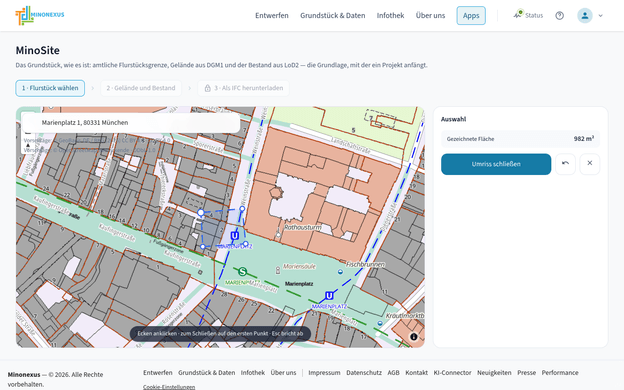Click the polygon corner near Weinstraße
624x390 pixels.
click(242, 209)
